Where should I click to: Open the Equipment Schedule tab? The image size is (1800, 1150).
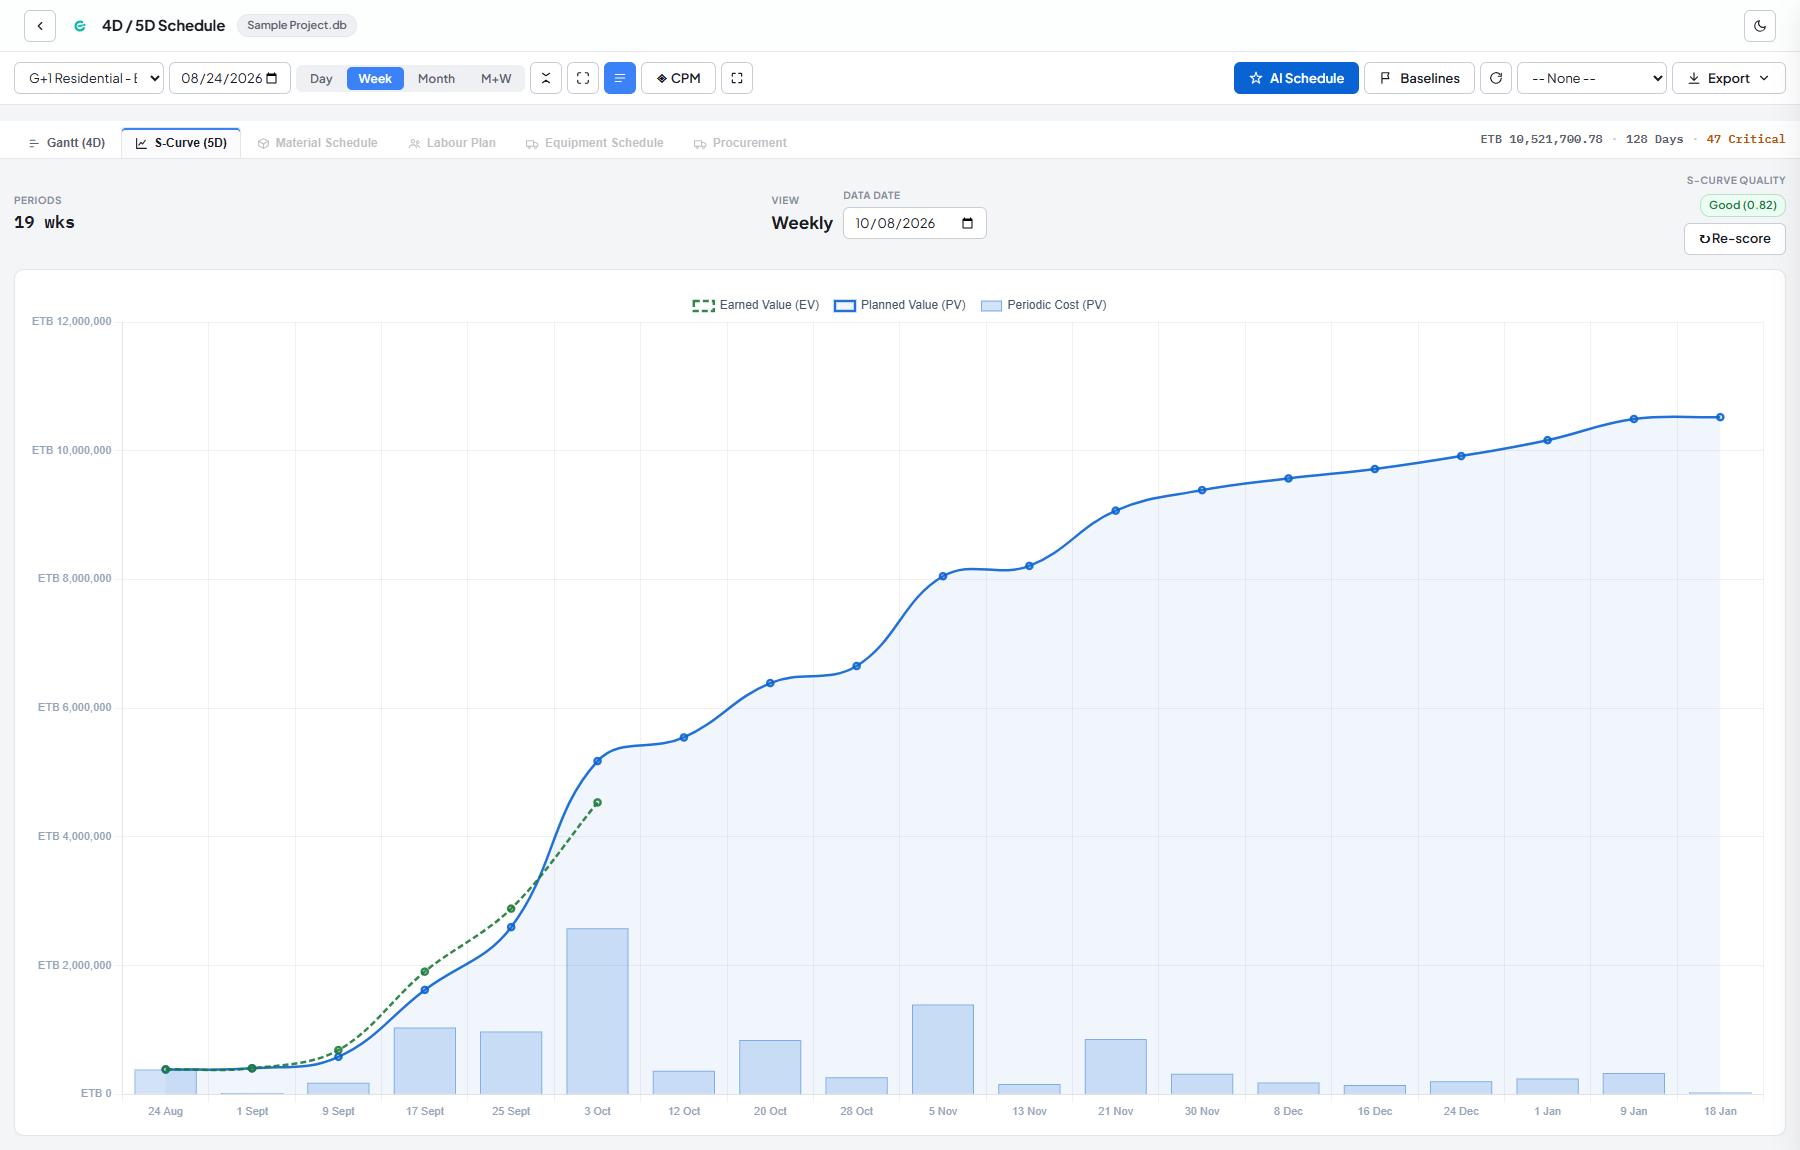595,143
